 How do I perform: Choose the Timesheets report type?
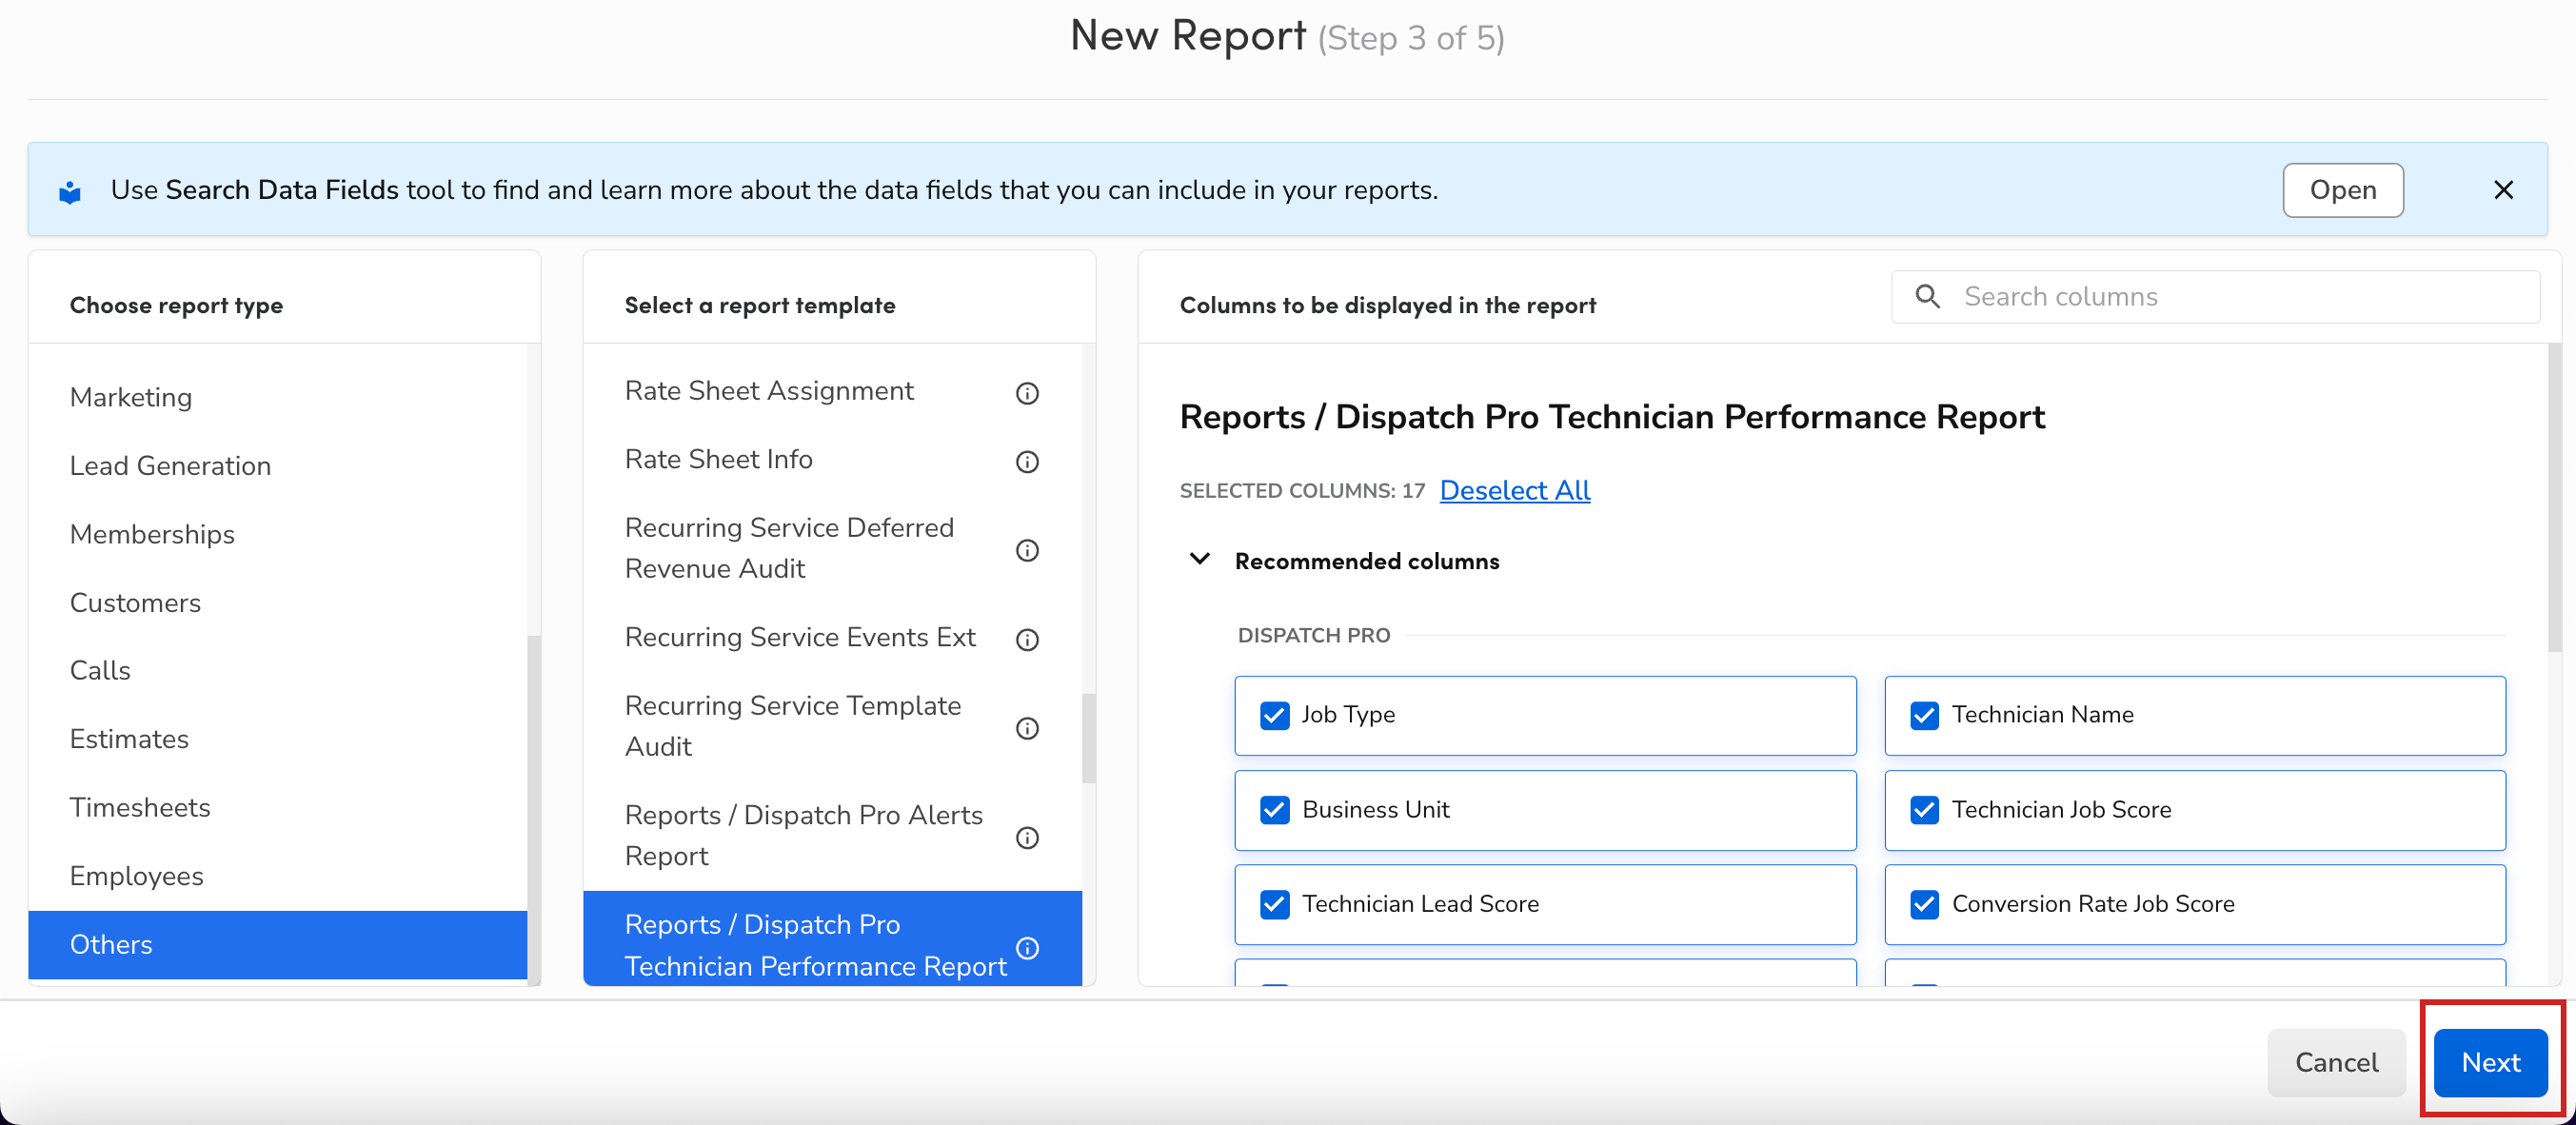pyautogui.click(x=140, y=807)
